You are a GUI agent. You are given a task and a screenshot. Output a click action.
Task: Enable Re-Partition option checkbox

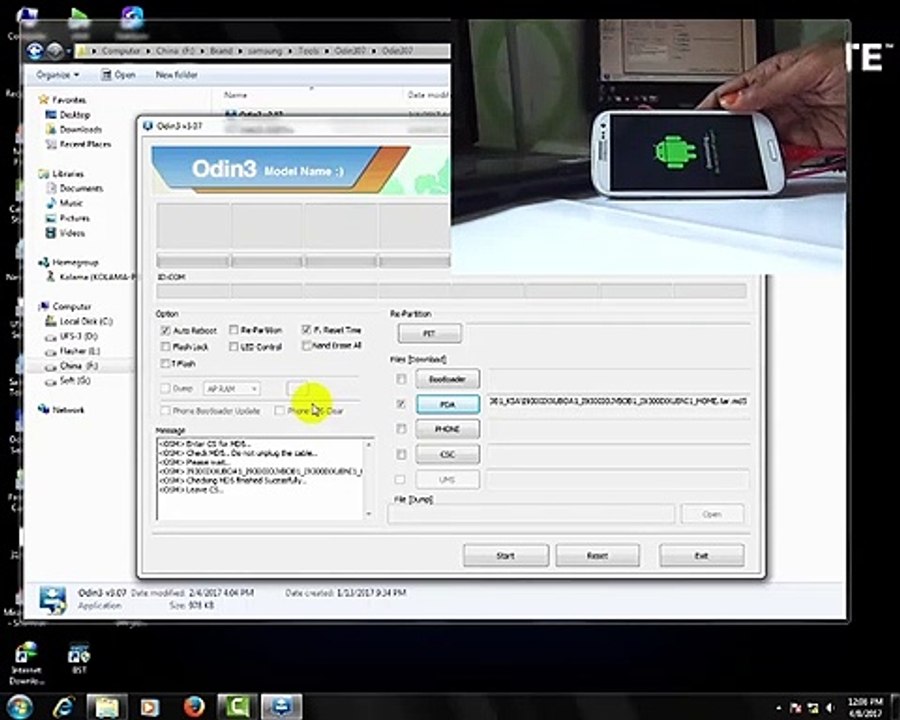click(x=234, y=330)
